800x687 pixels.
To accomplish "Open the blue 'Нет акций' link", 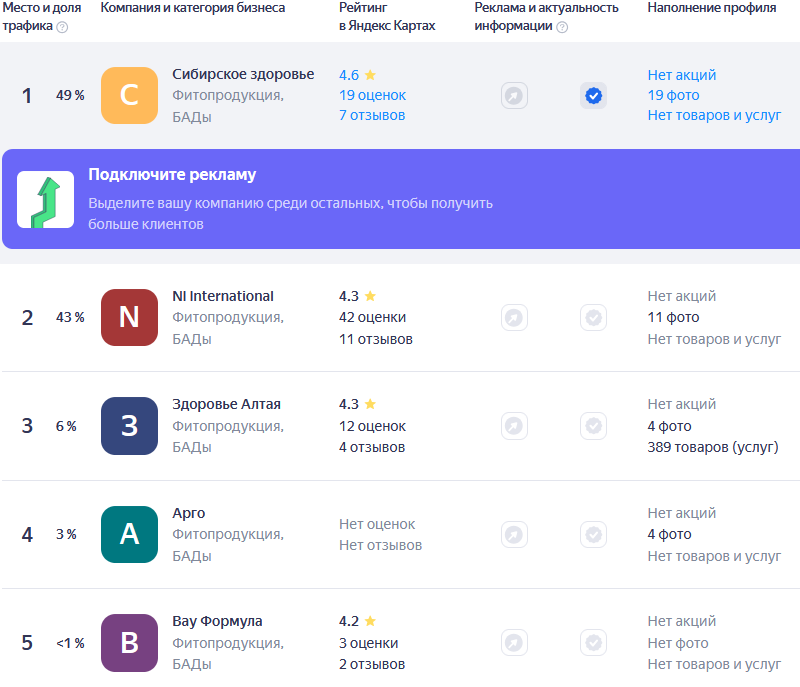I will coord(682,75).
